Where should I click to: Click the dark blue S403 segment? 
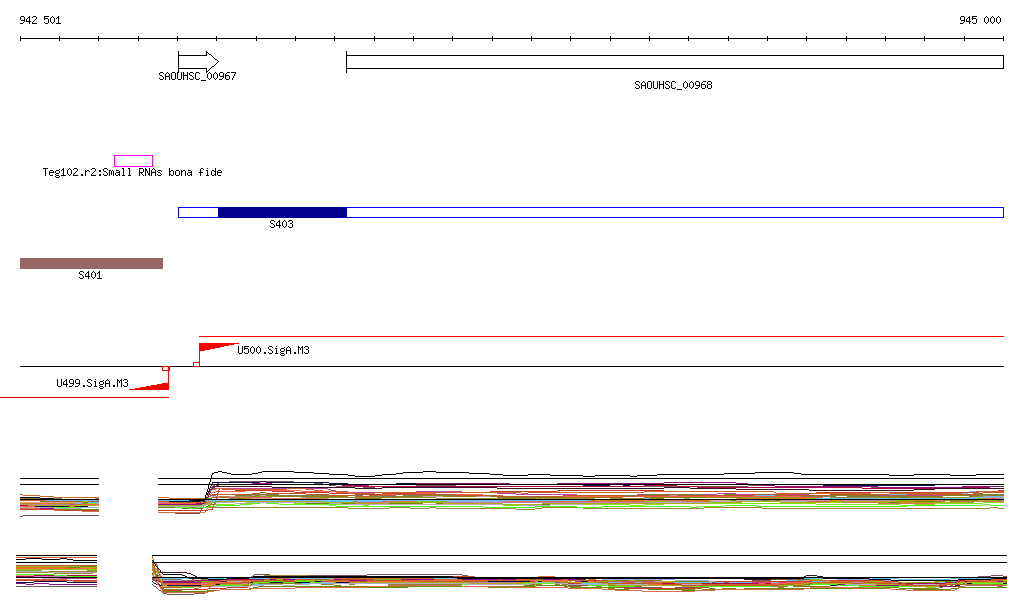click(x=282, y=212)
